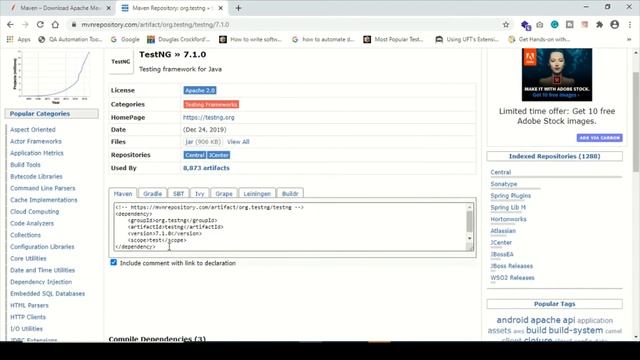Close the Maven Download Apache tab
The width and height of the screenshot is (640, 360).
click(109, 8)
